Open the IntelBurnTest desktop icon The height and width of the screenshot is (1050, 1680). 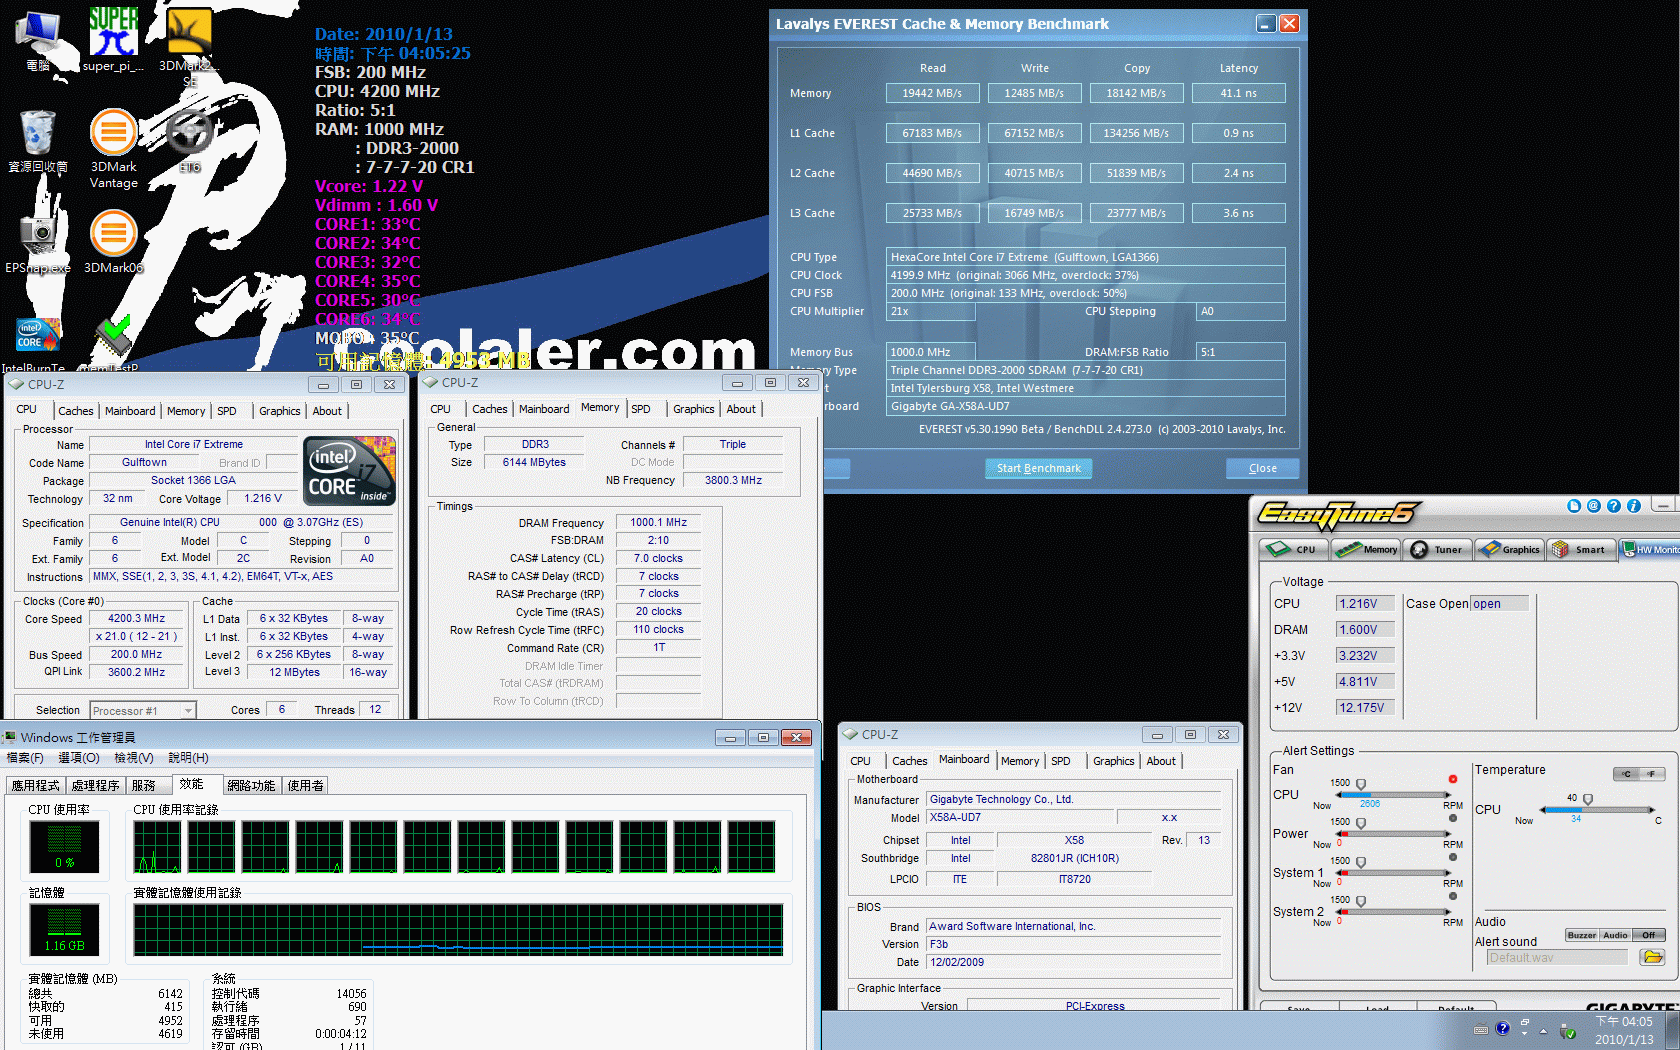pos(36,345)
